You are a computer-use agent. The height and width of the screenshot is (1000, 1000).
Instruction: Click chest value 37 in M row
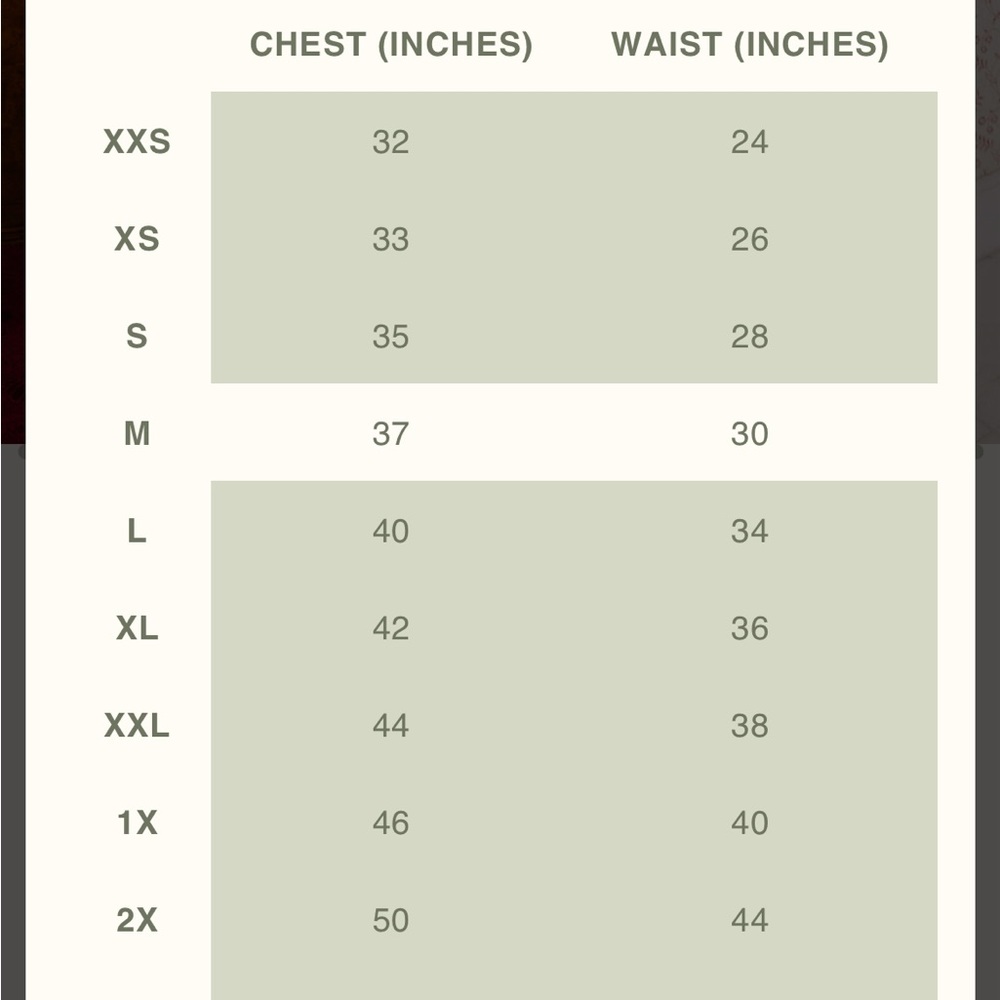pos(390,434)
